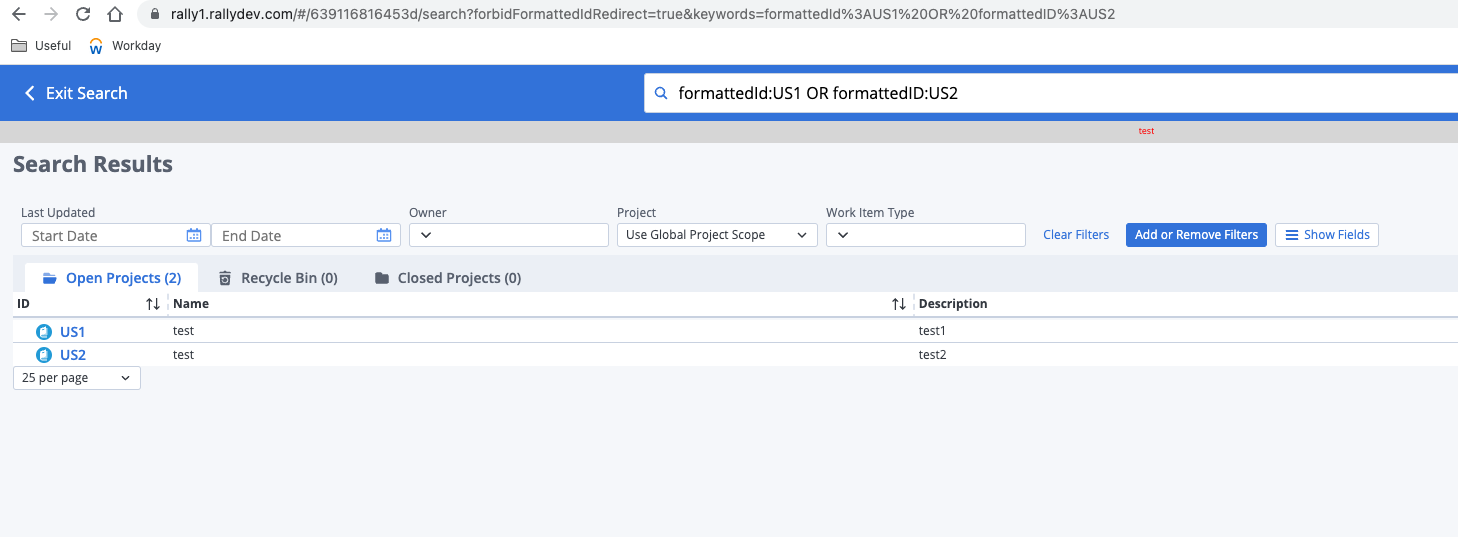Select the Closed Projects tab
This screenshot has width=1458, height=537.
tap(448, 278)
